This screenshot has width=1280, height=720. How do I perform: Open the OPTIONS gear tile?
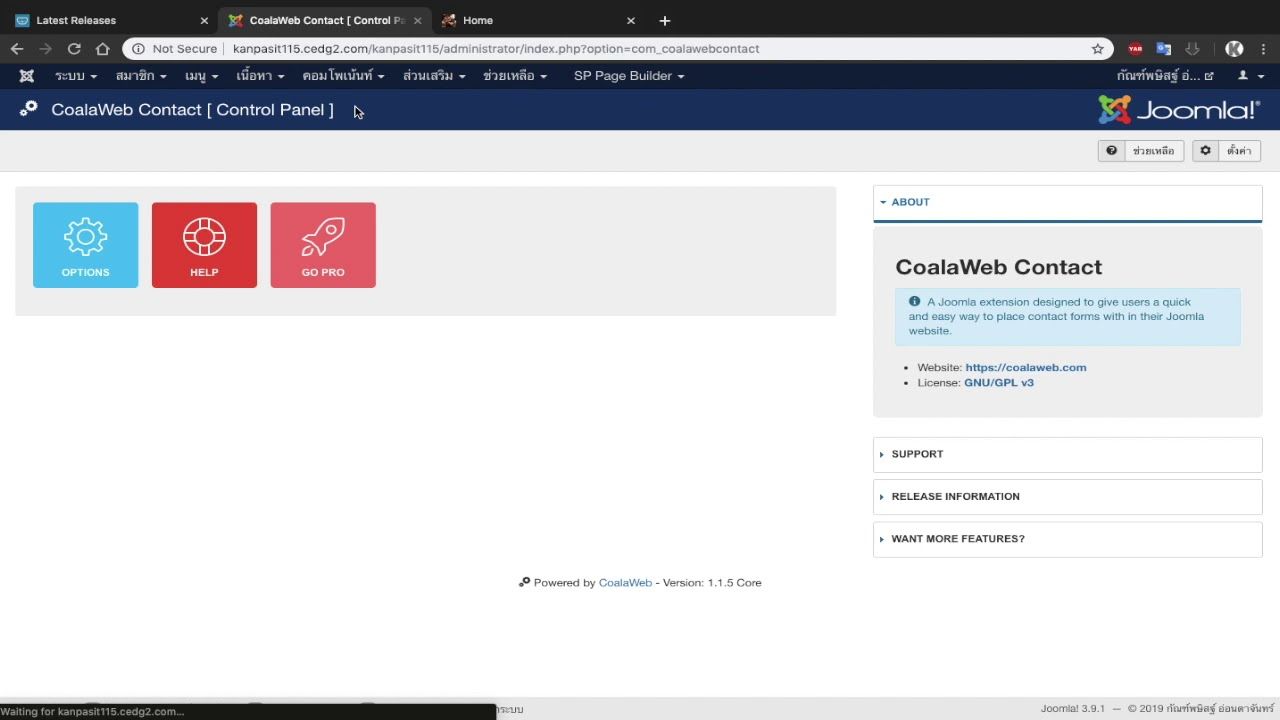[85, 245]
